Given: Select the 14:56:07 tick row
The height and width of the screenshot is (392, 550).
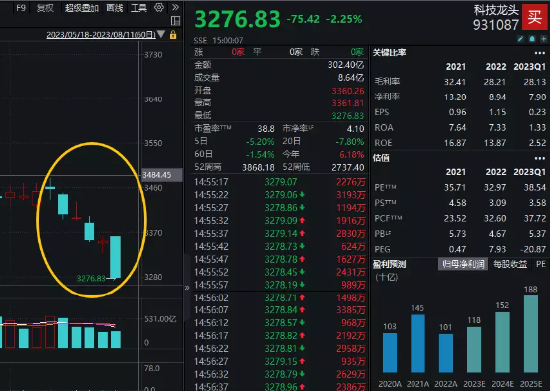Looking at the screenshot, I should pyautogui.click(x=279, y=310).
